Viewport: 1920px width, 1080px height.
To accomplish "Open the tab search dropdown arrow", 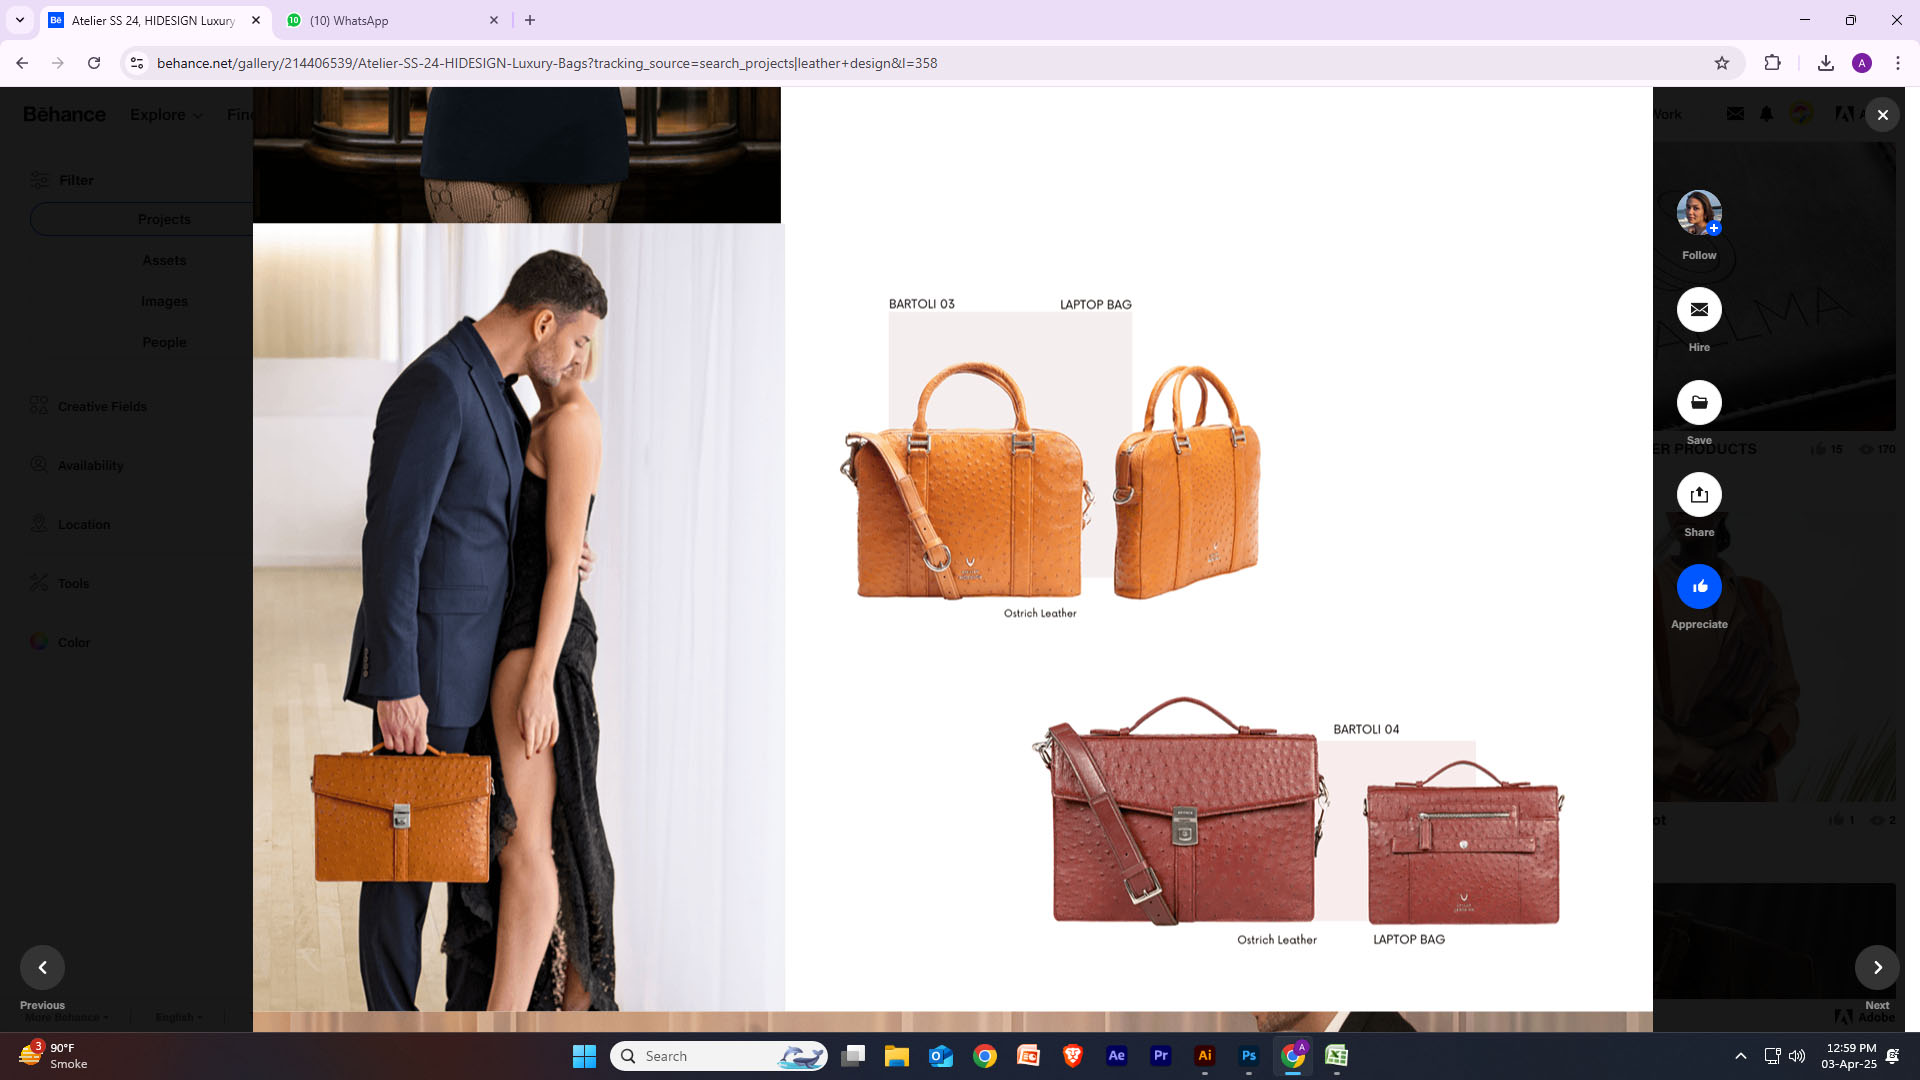I will (x=19, y=20).
